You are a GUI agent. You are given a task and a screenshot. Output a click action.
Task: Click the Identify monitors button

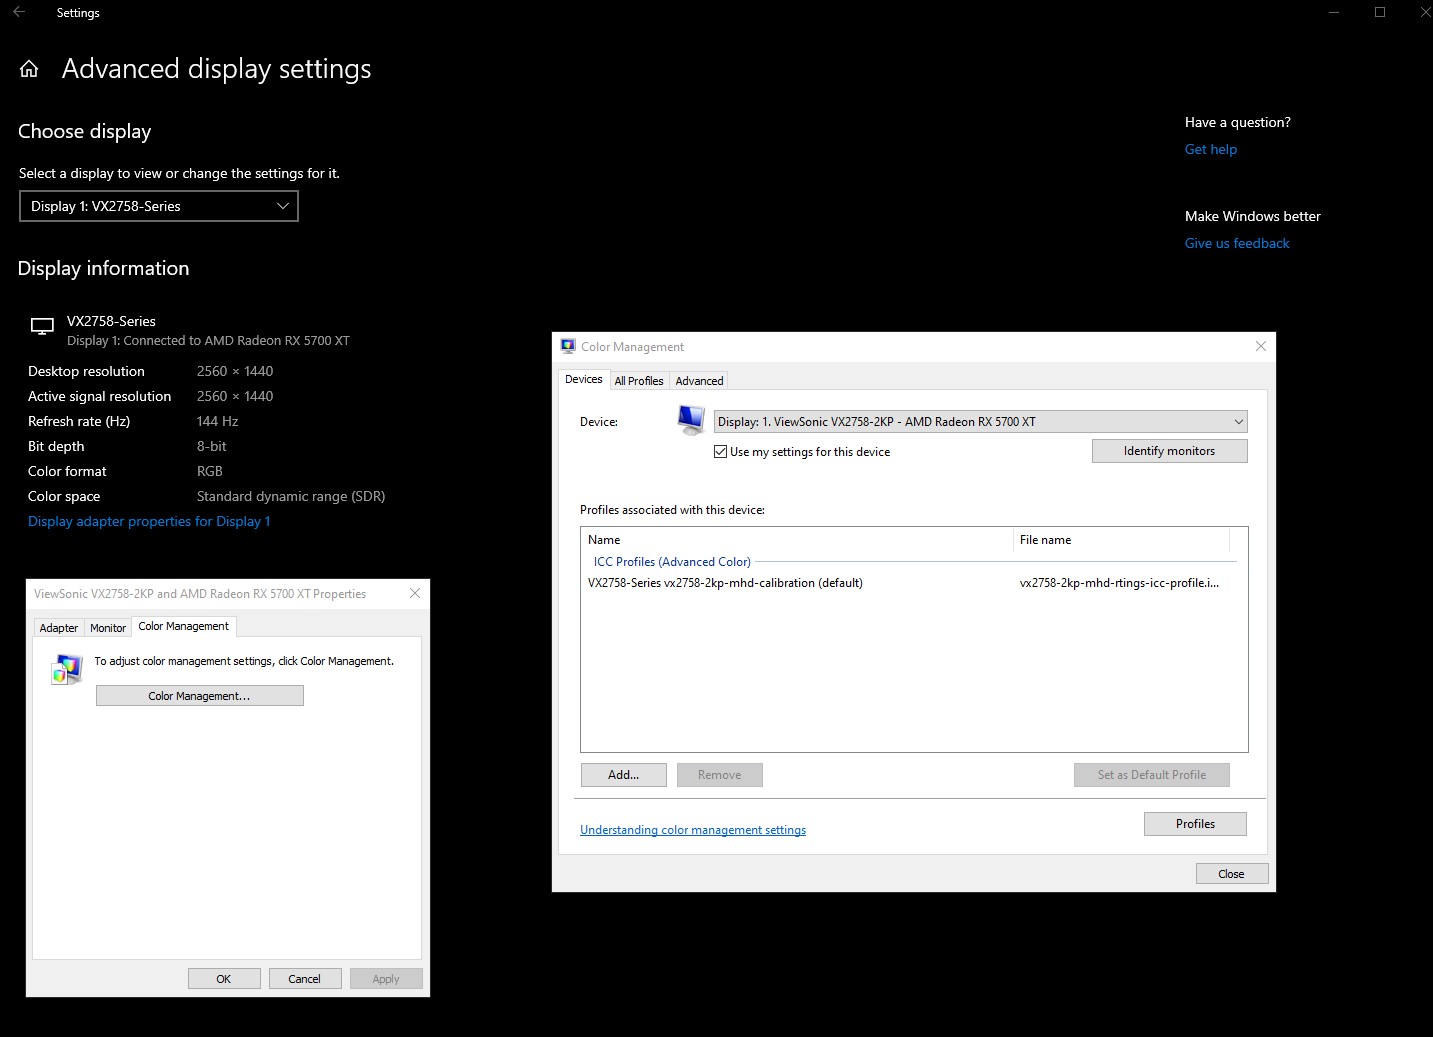[1169, 451]
